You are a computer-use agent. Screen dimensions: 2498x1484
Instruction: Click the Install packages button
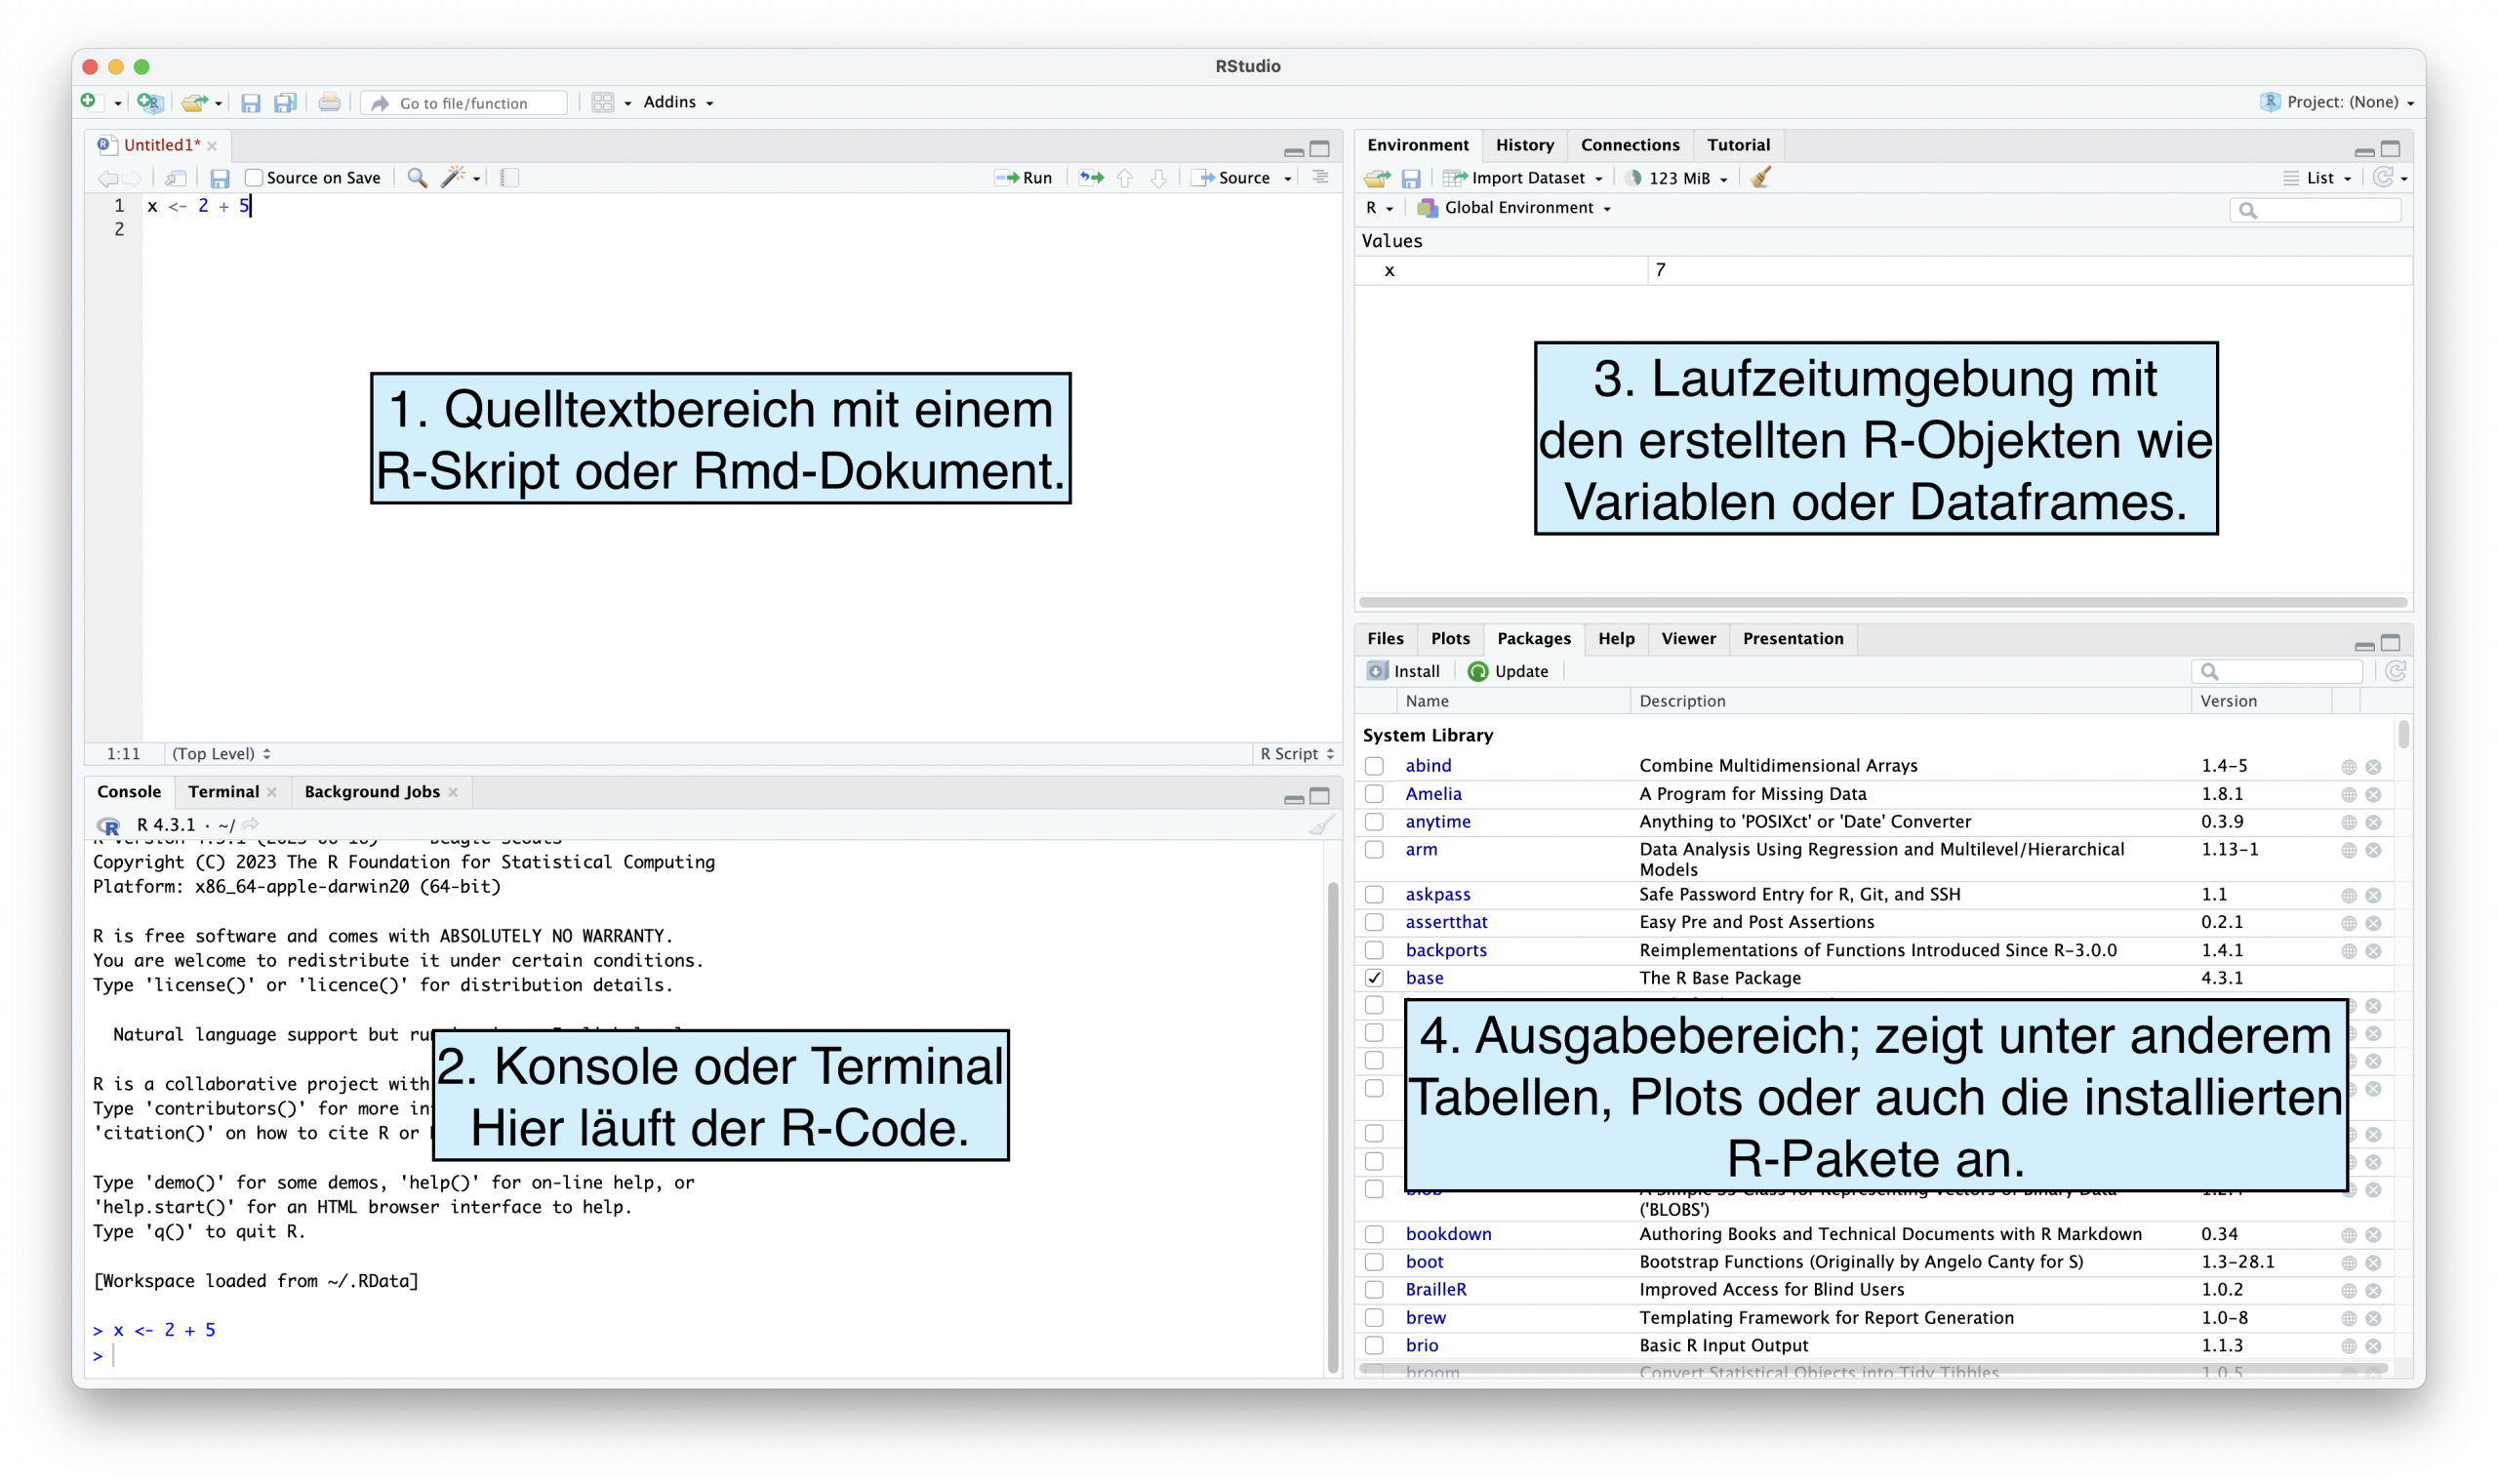coord(1403,671)
